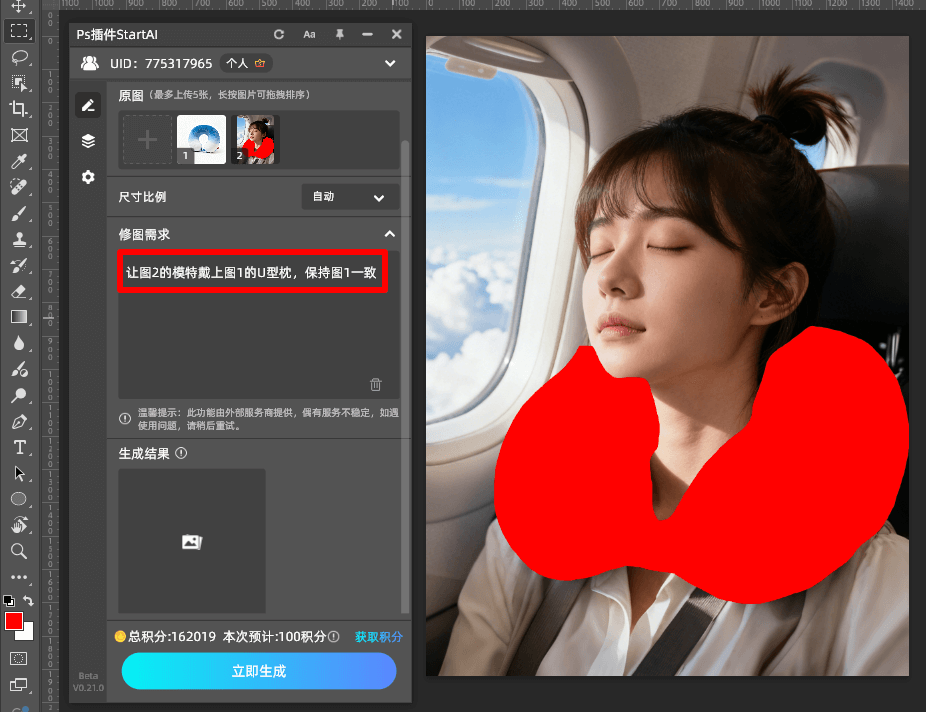Open the layers tab in StartAI sidebar
This screenshot has width=926, height=712.
[x=88, y=140]
